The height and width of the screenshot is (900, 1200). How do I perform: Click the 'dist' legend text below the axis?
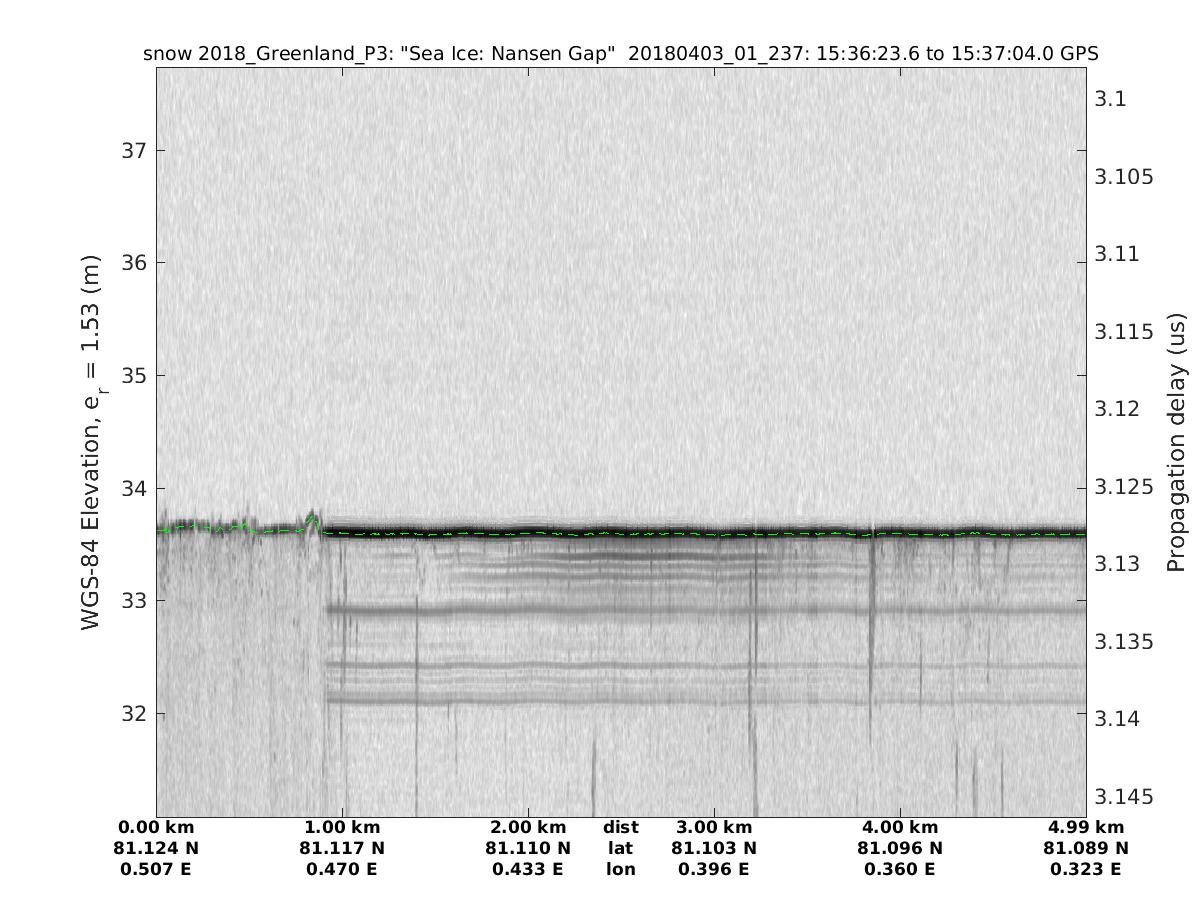621,827
